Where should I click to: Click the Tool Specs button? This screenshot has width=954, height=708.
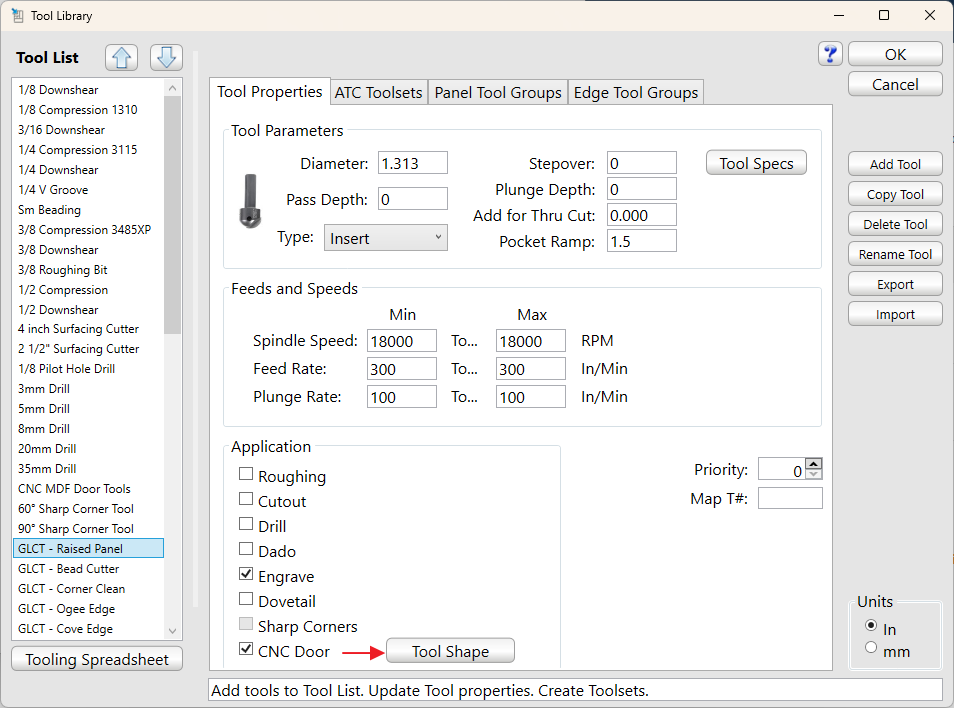[x=756, y=164]
